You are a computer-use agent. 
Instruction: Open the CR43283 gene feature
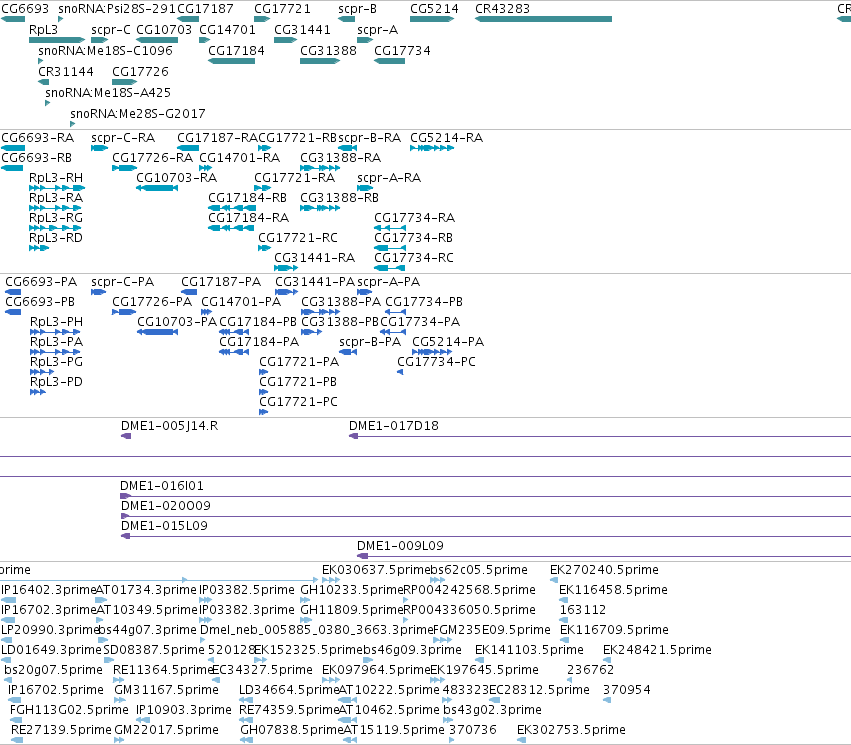(x=543, y=19)
